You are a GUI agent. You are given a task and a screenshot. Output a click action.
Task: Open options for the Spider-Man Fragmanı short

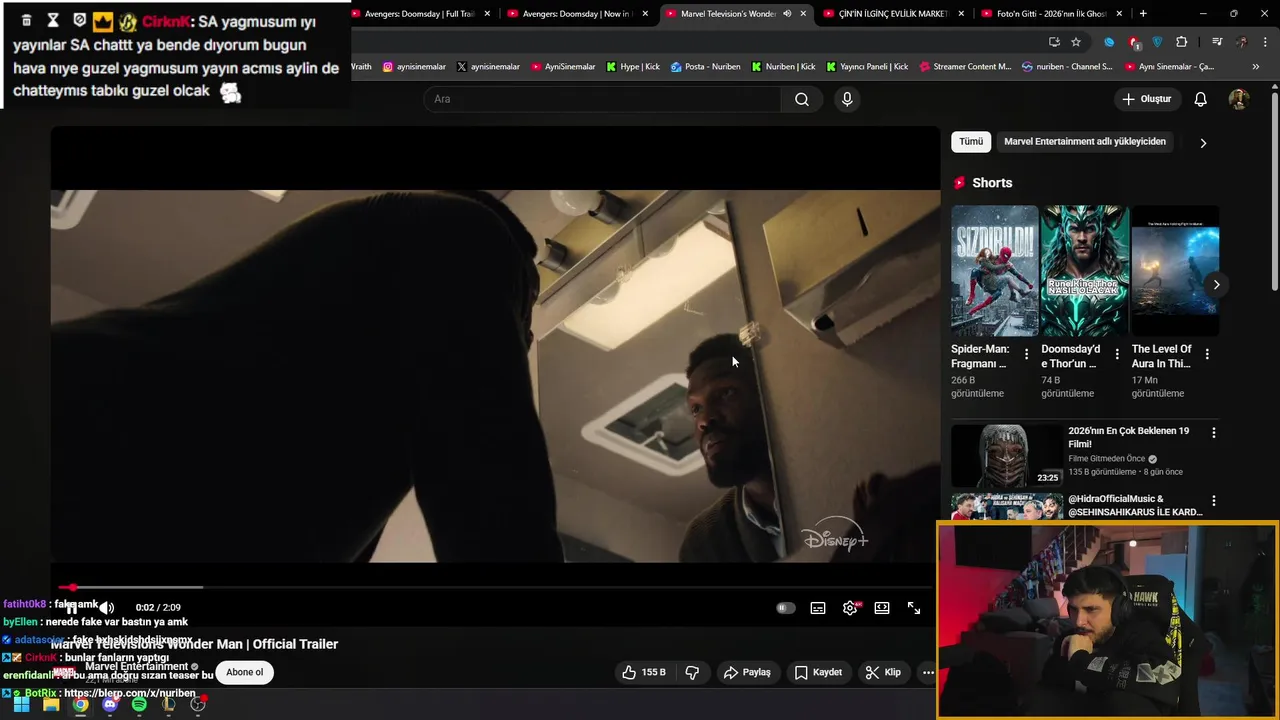click(1026, 354)
